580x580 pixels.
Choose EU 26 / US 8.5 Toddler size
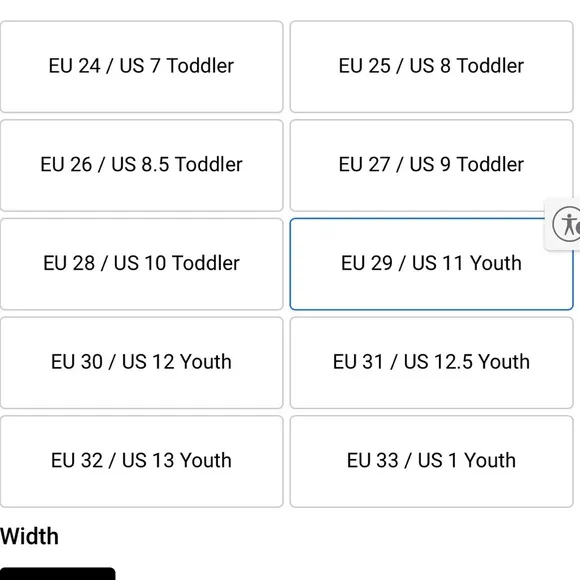pyautogui.click(x=141, y=165)
